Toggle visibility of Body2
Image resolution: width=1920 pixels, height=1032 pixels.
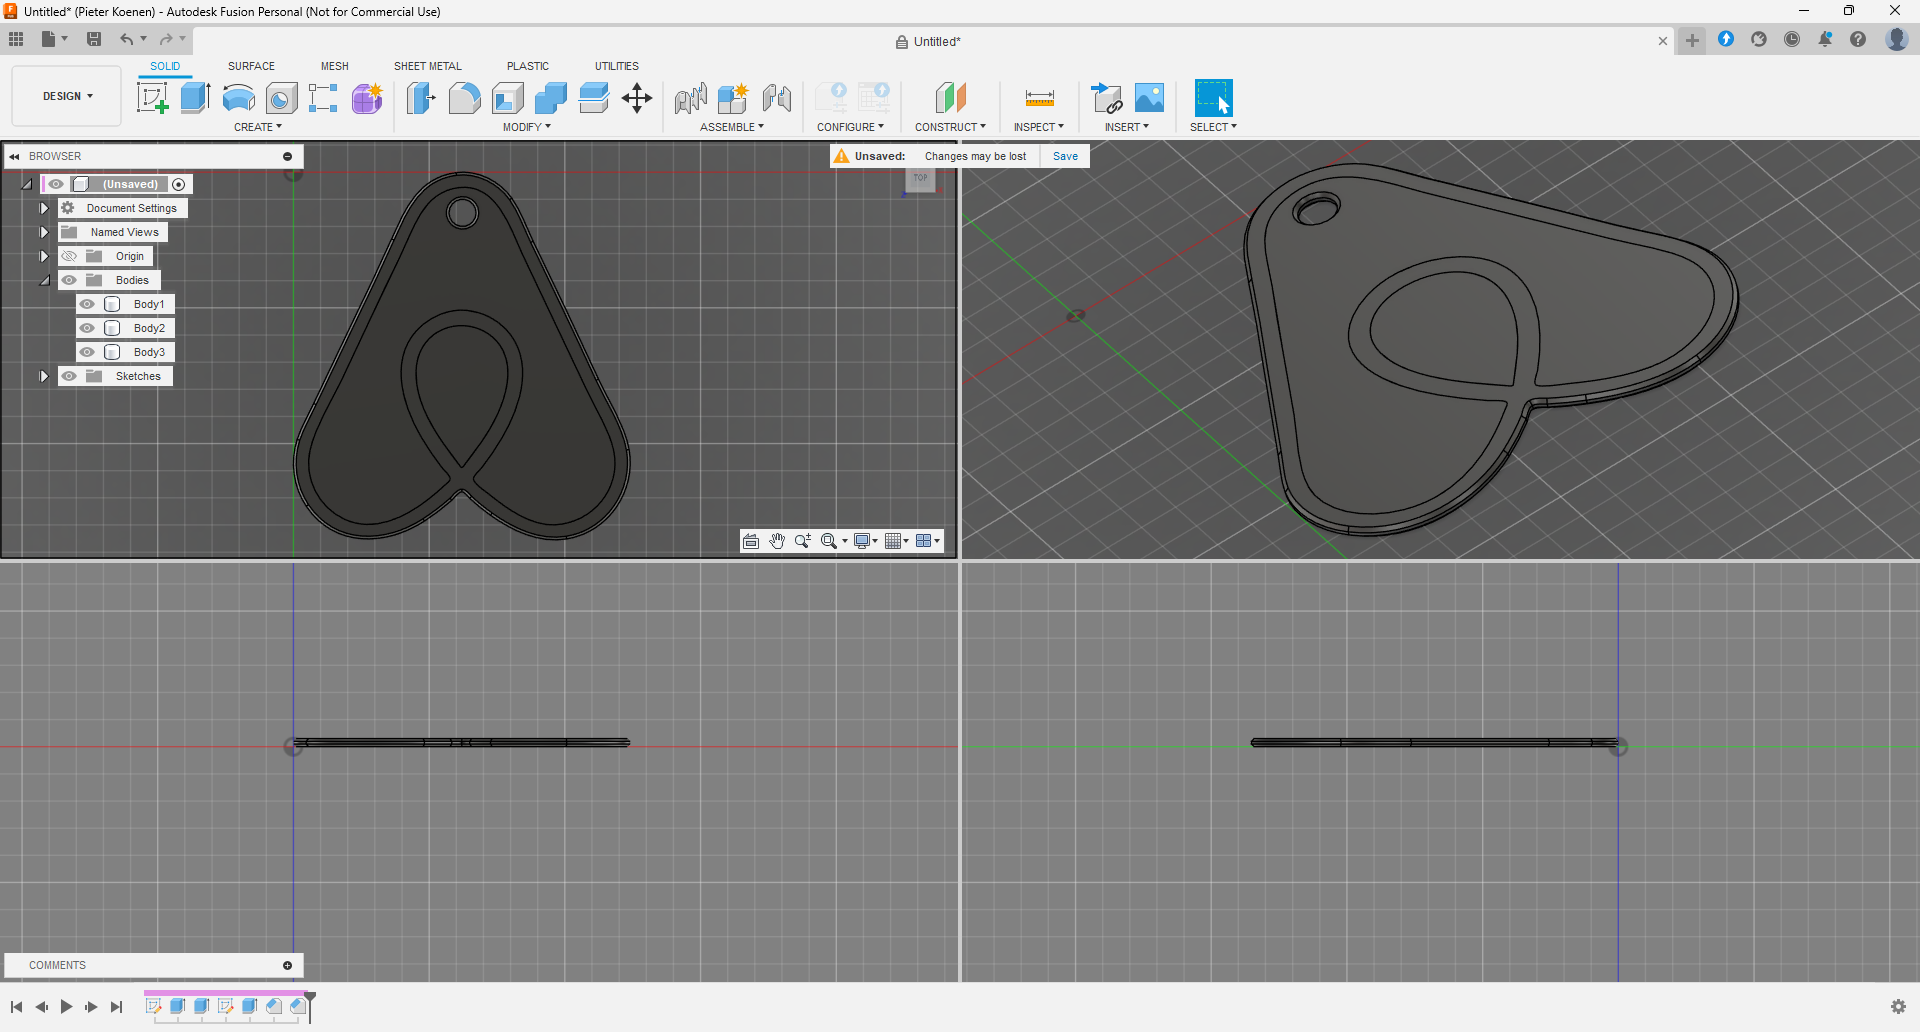(88, 328)
